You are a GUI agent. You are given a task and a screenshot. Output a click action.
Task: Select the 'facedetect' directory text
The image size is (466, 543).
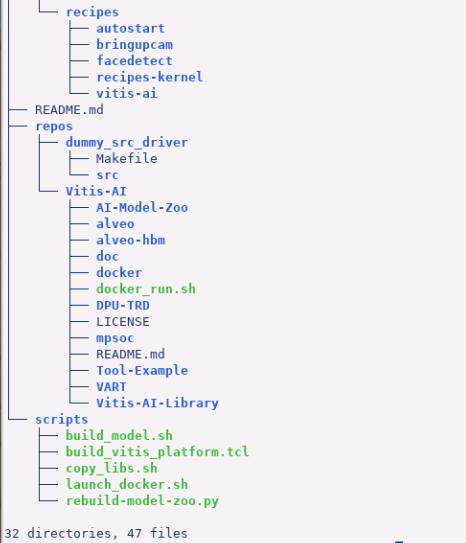coord(134,61)
